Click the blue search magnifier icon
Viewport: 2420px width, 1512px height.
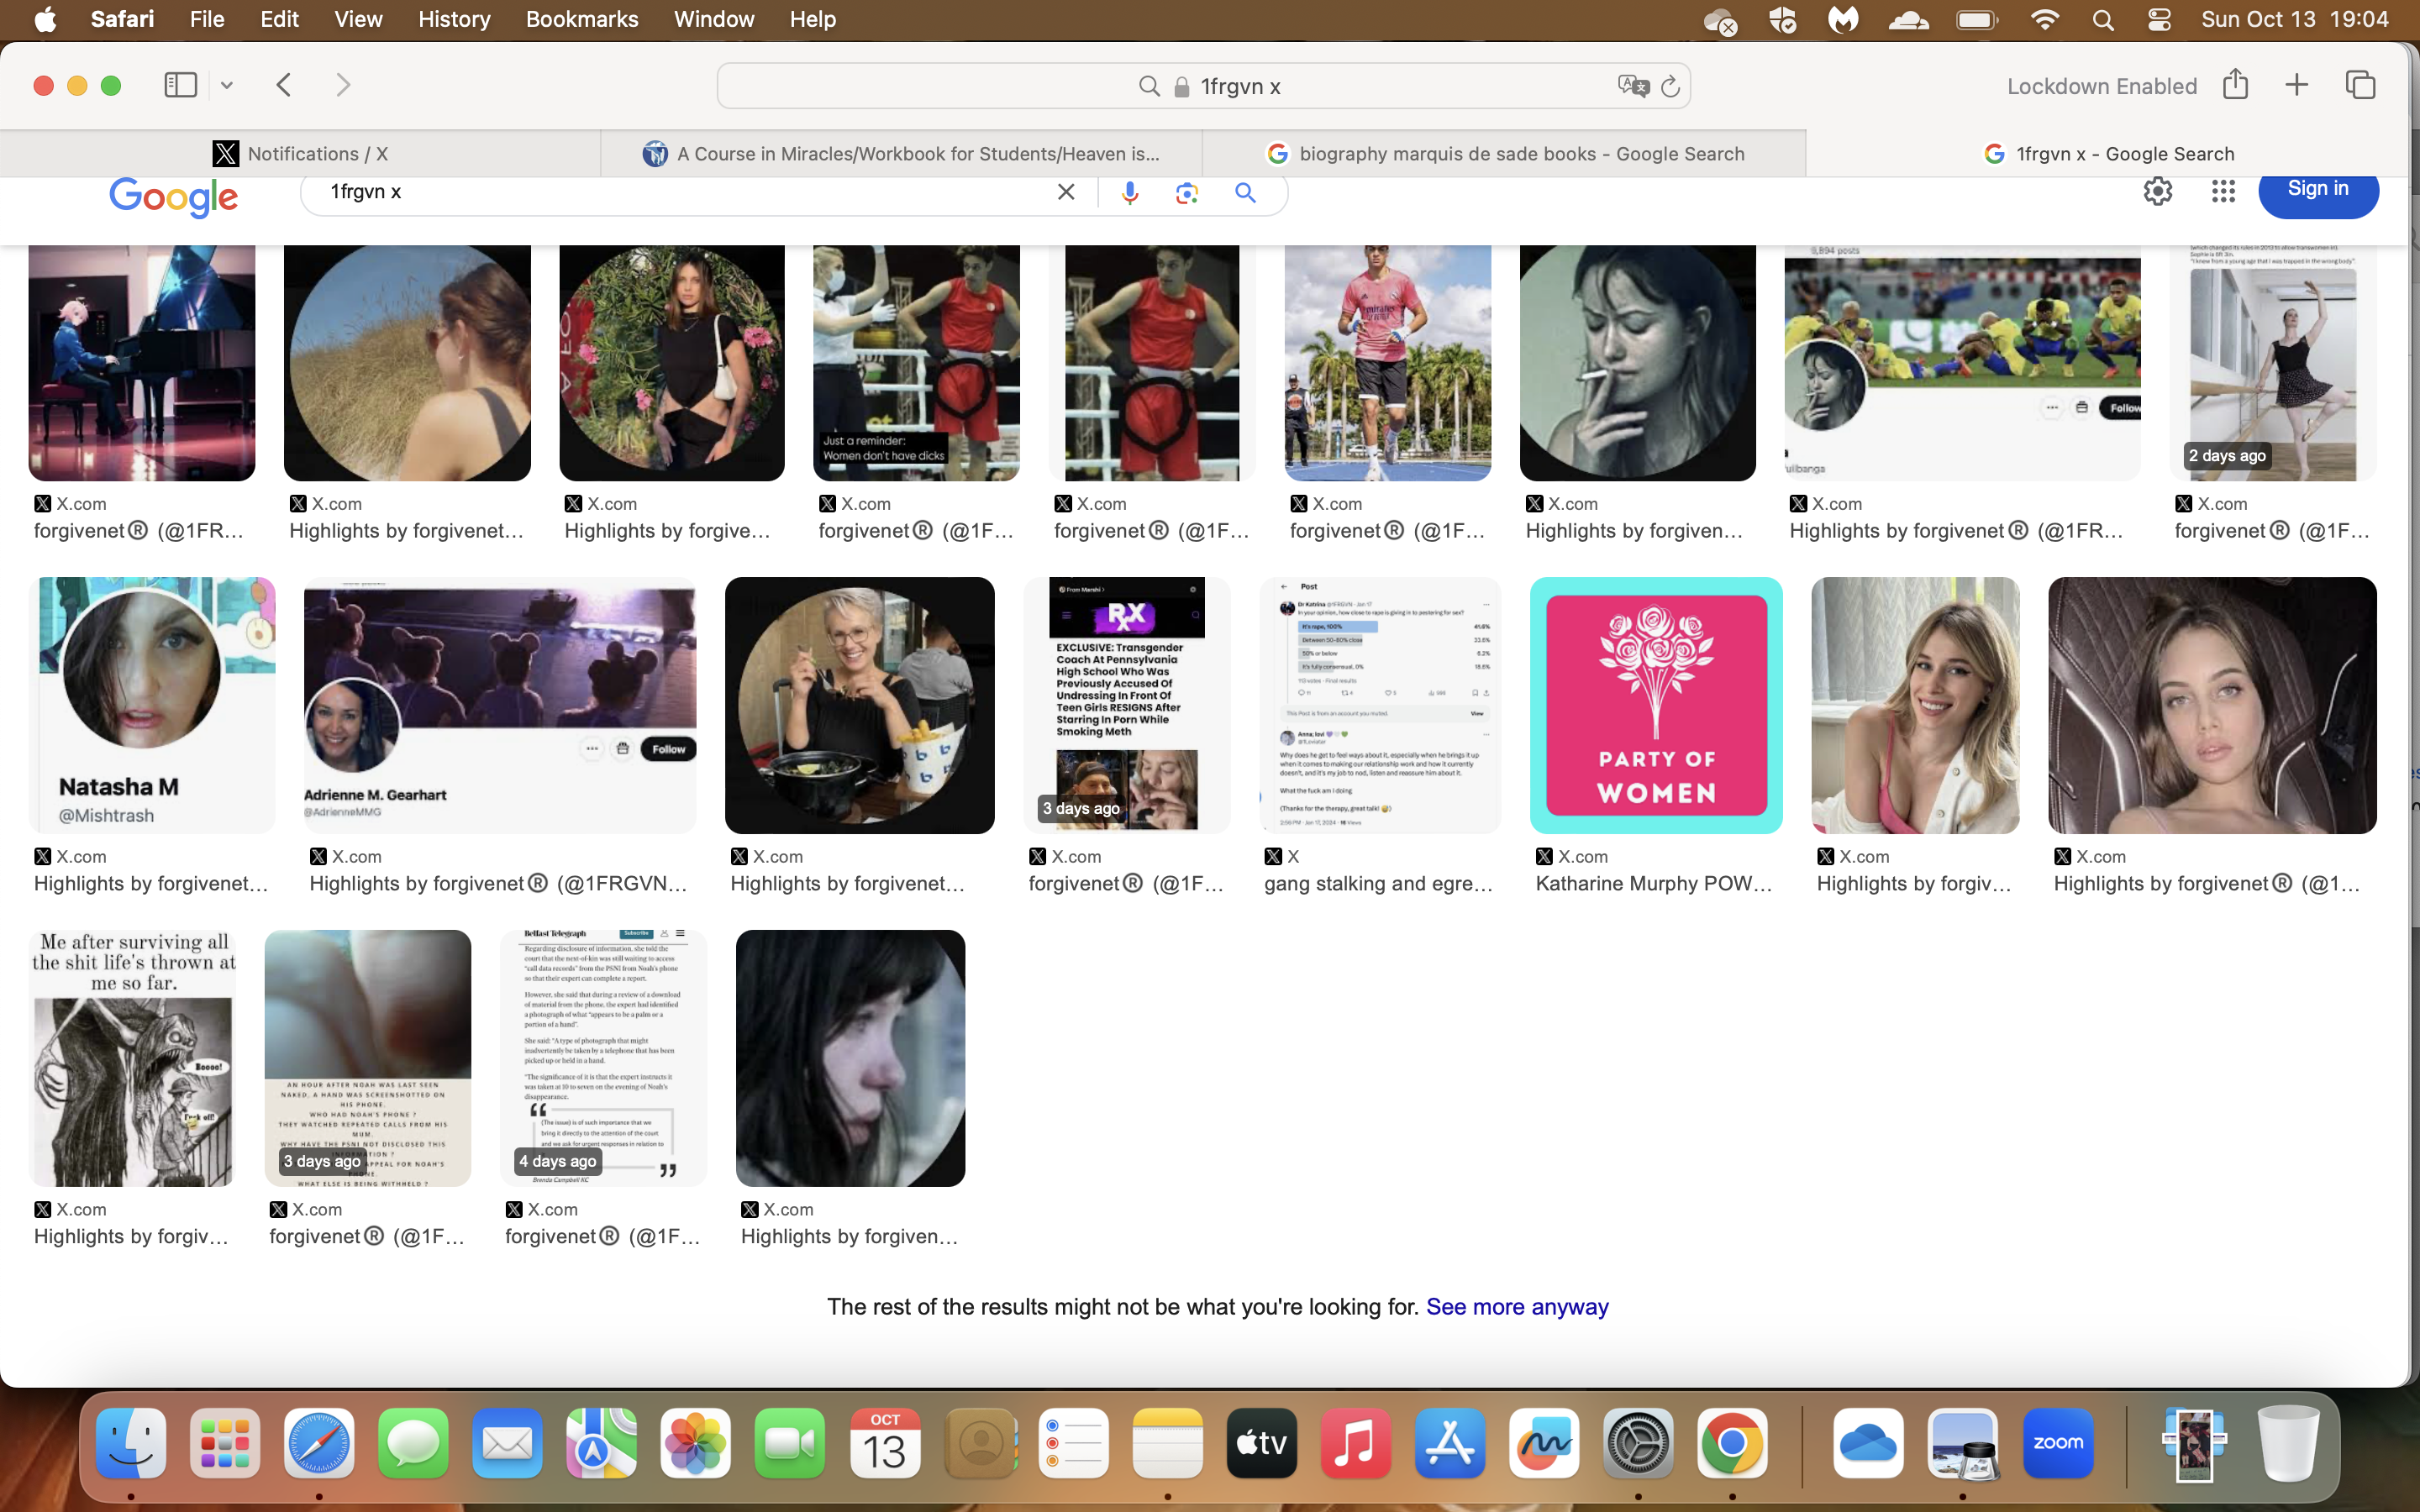pyautogui.click(x=1245, y=192)
